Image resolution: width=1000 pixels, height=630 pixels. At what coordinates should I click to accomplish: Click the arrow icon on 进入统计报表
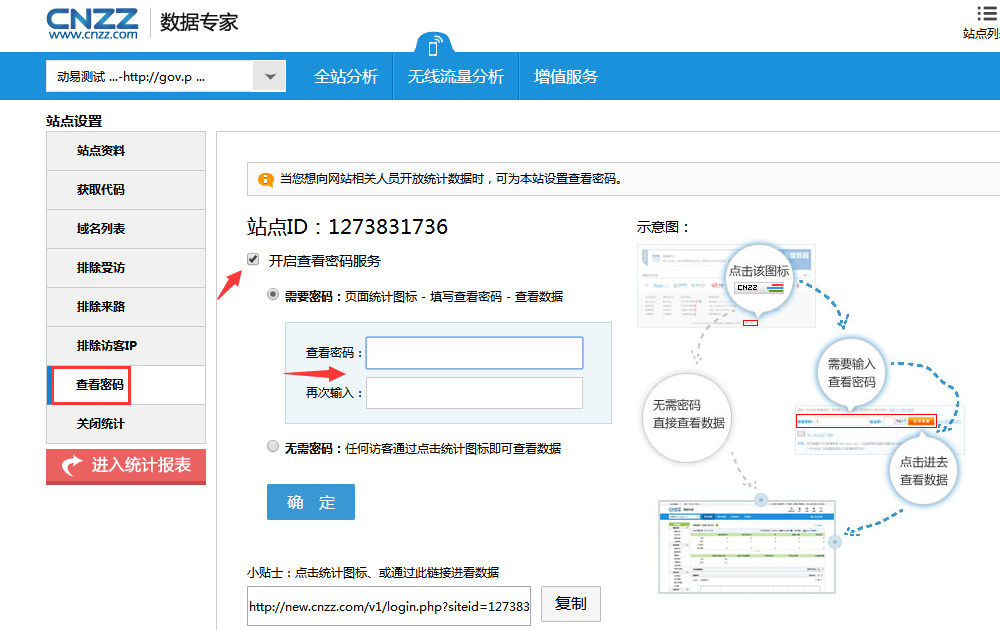[72, 466]
